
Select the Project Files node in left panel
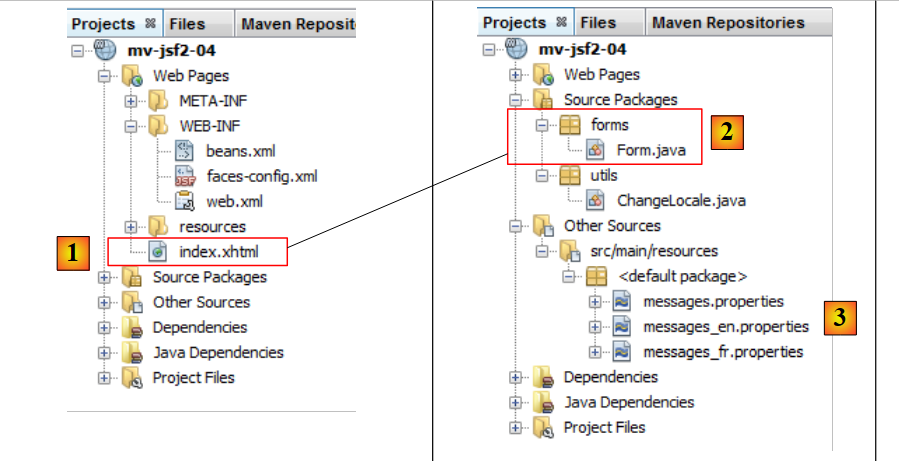(x=193, y=377)
